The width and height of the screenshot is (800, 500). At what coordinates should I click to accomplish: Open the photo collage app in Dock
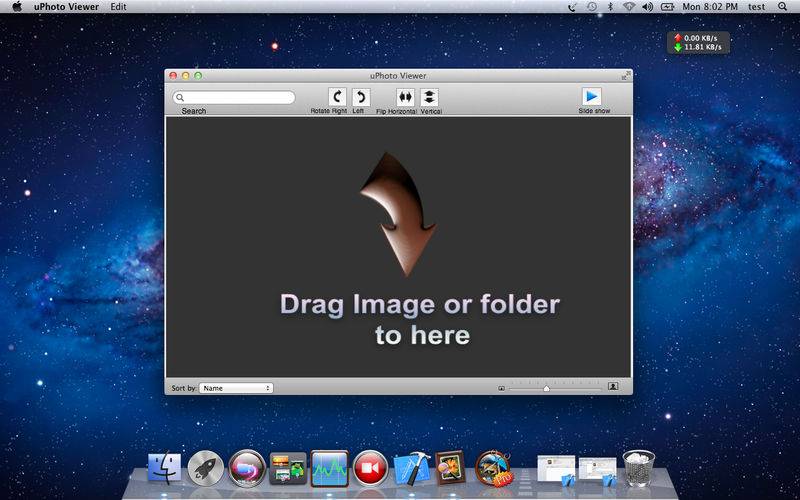click(x=288, y=468)
